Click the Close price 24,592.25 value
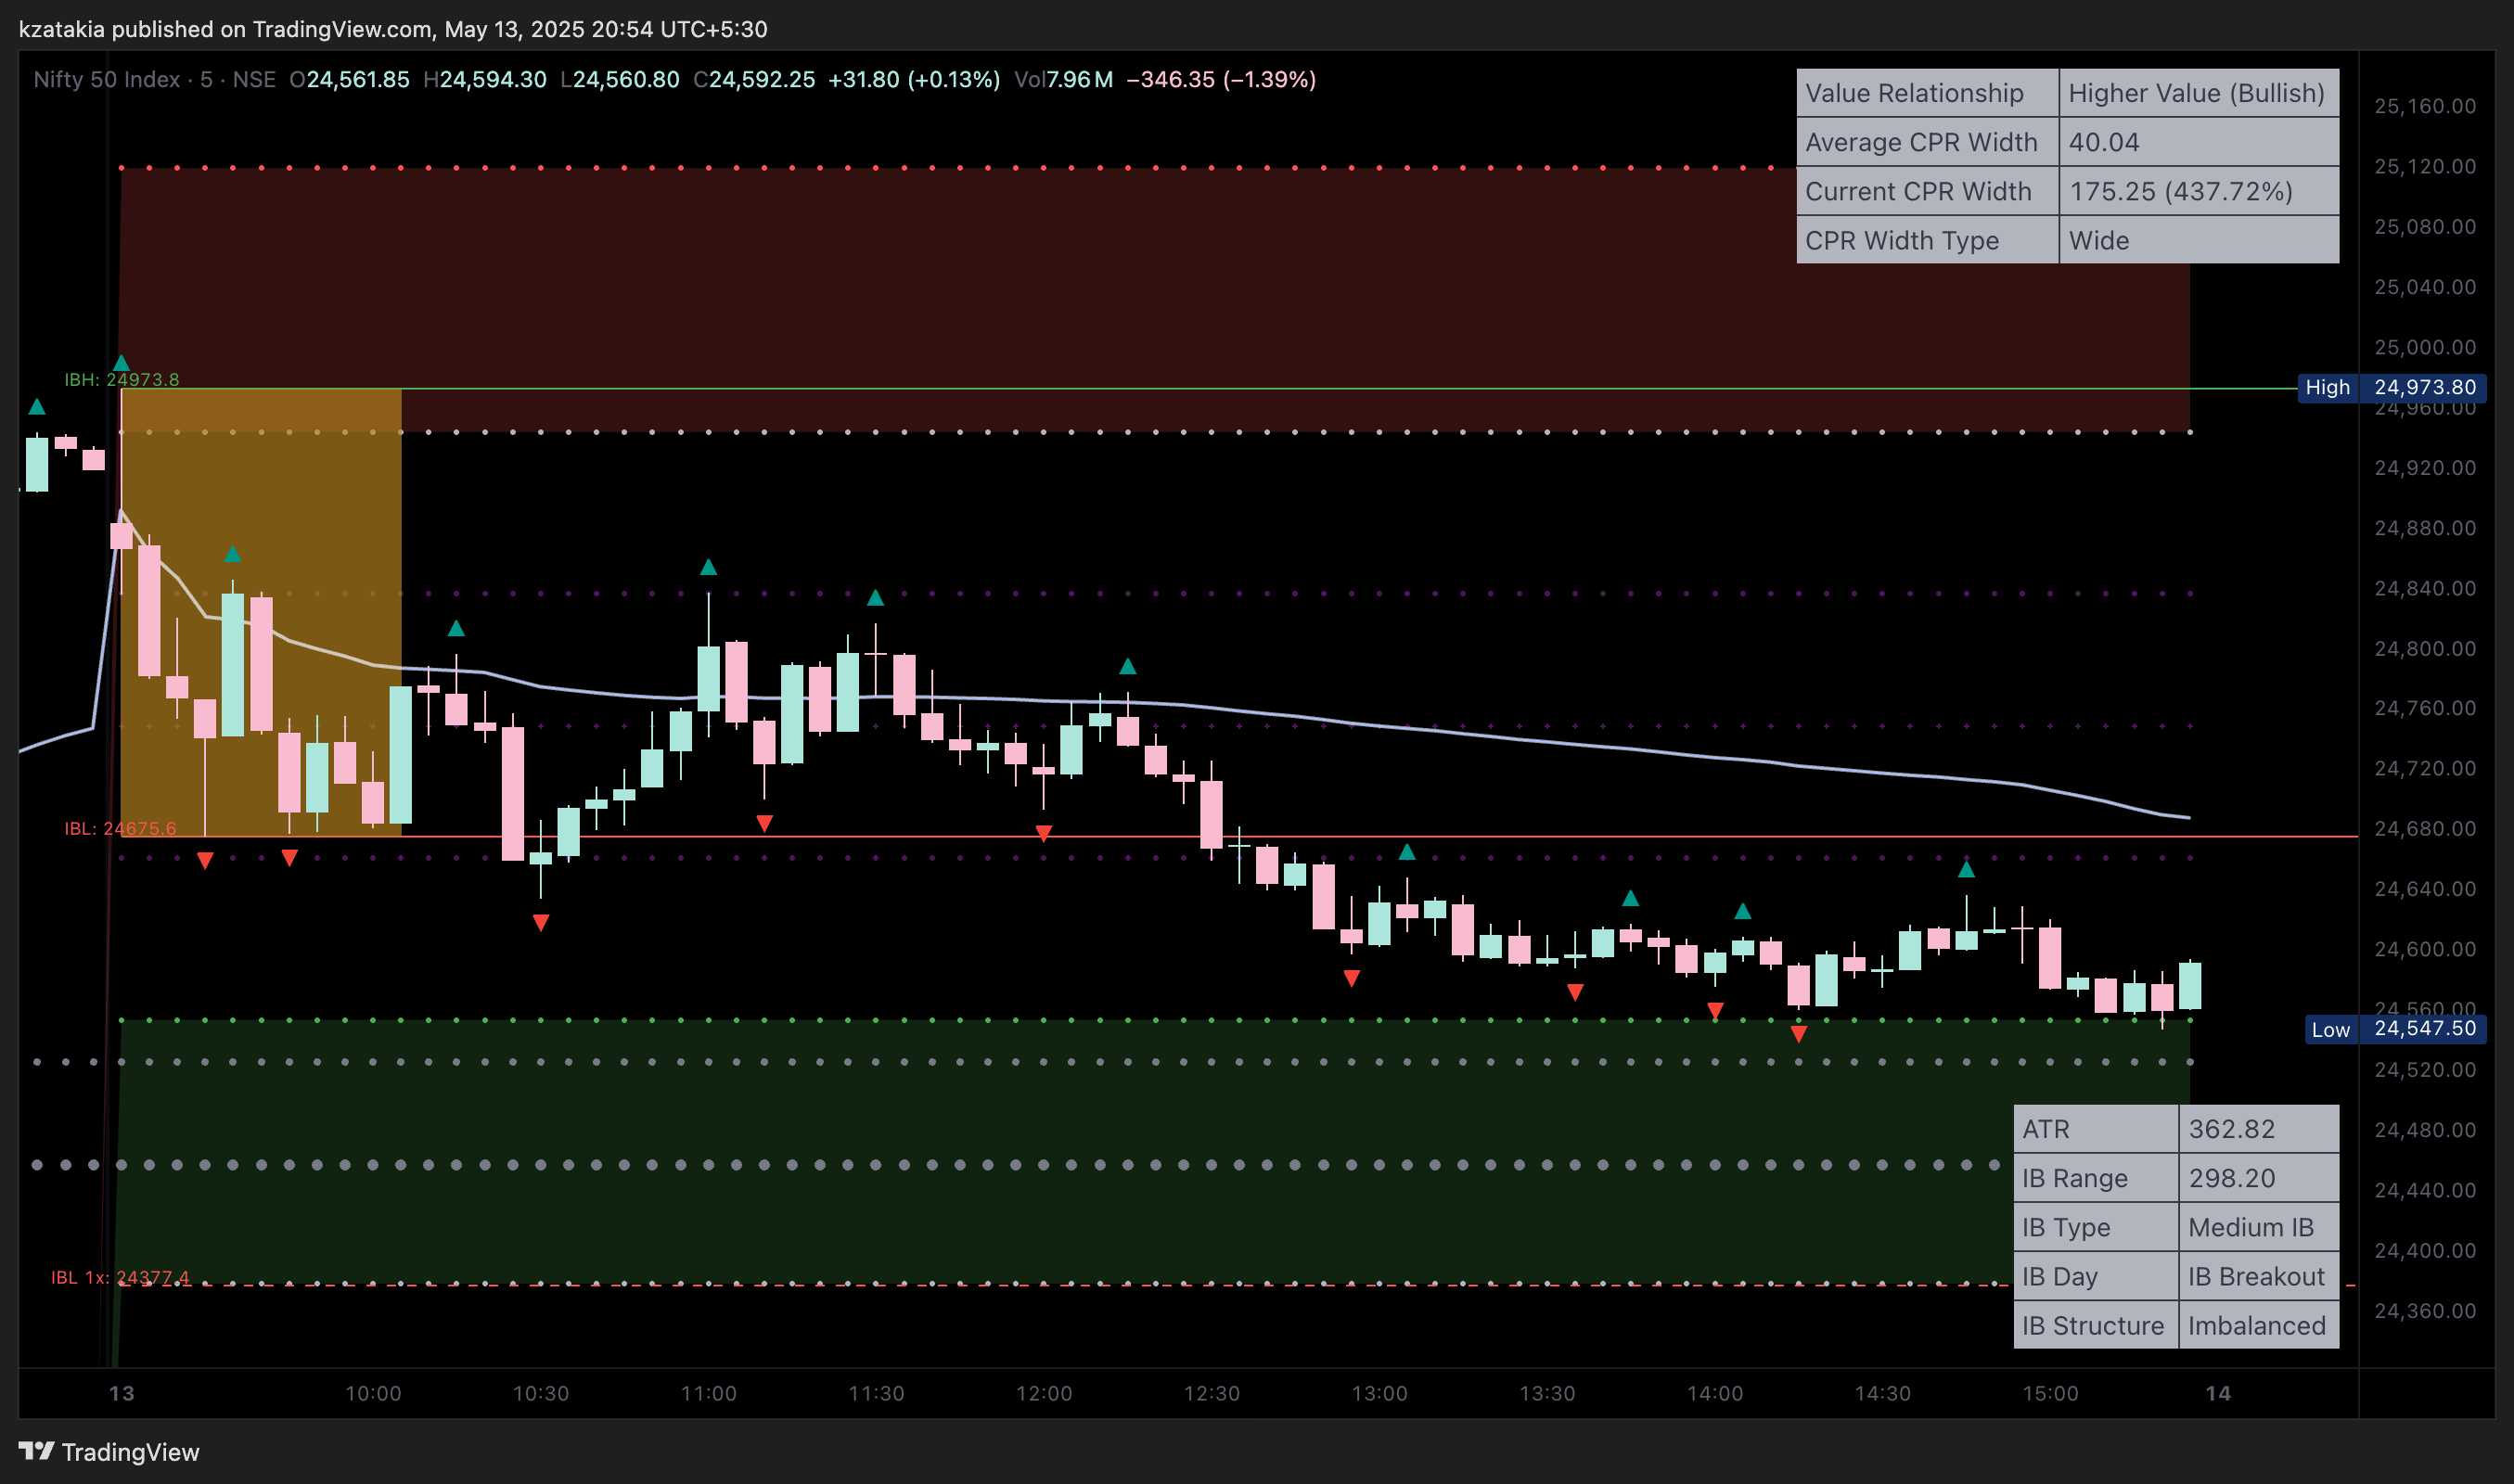The image size is (2514, 1484). [762, 79]
